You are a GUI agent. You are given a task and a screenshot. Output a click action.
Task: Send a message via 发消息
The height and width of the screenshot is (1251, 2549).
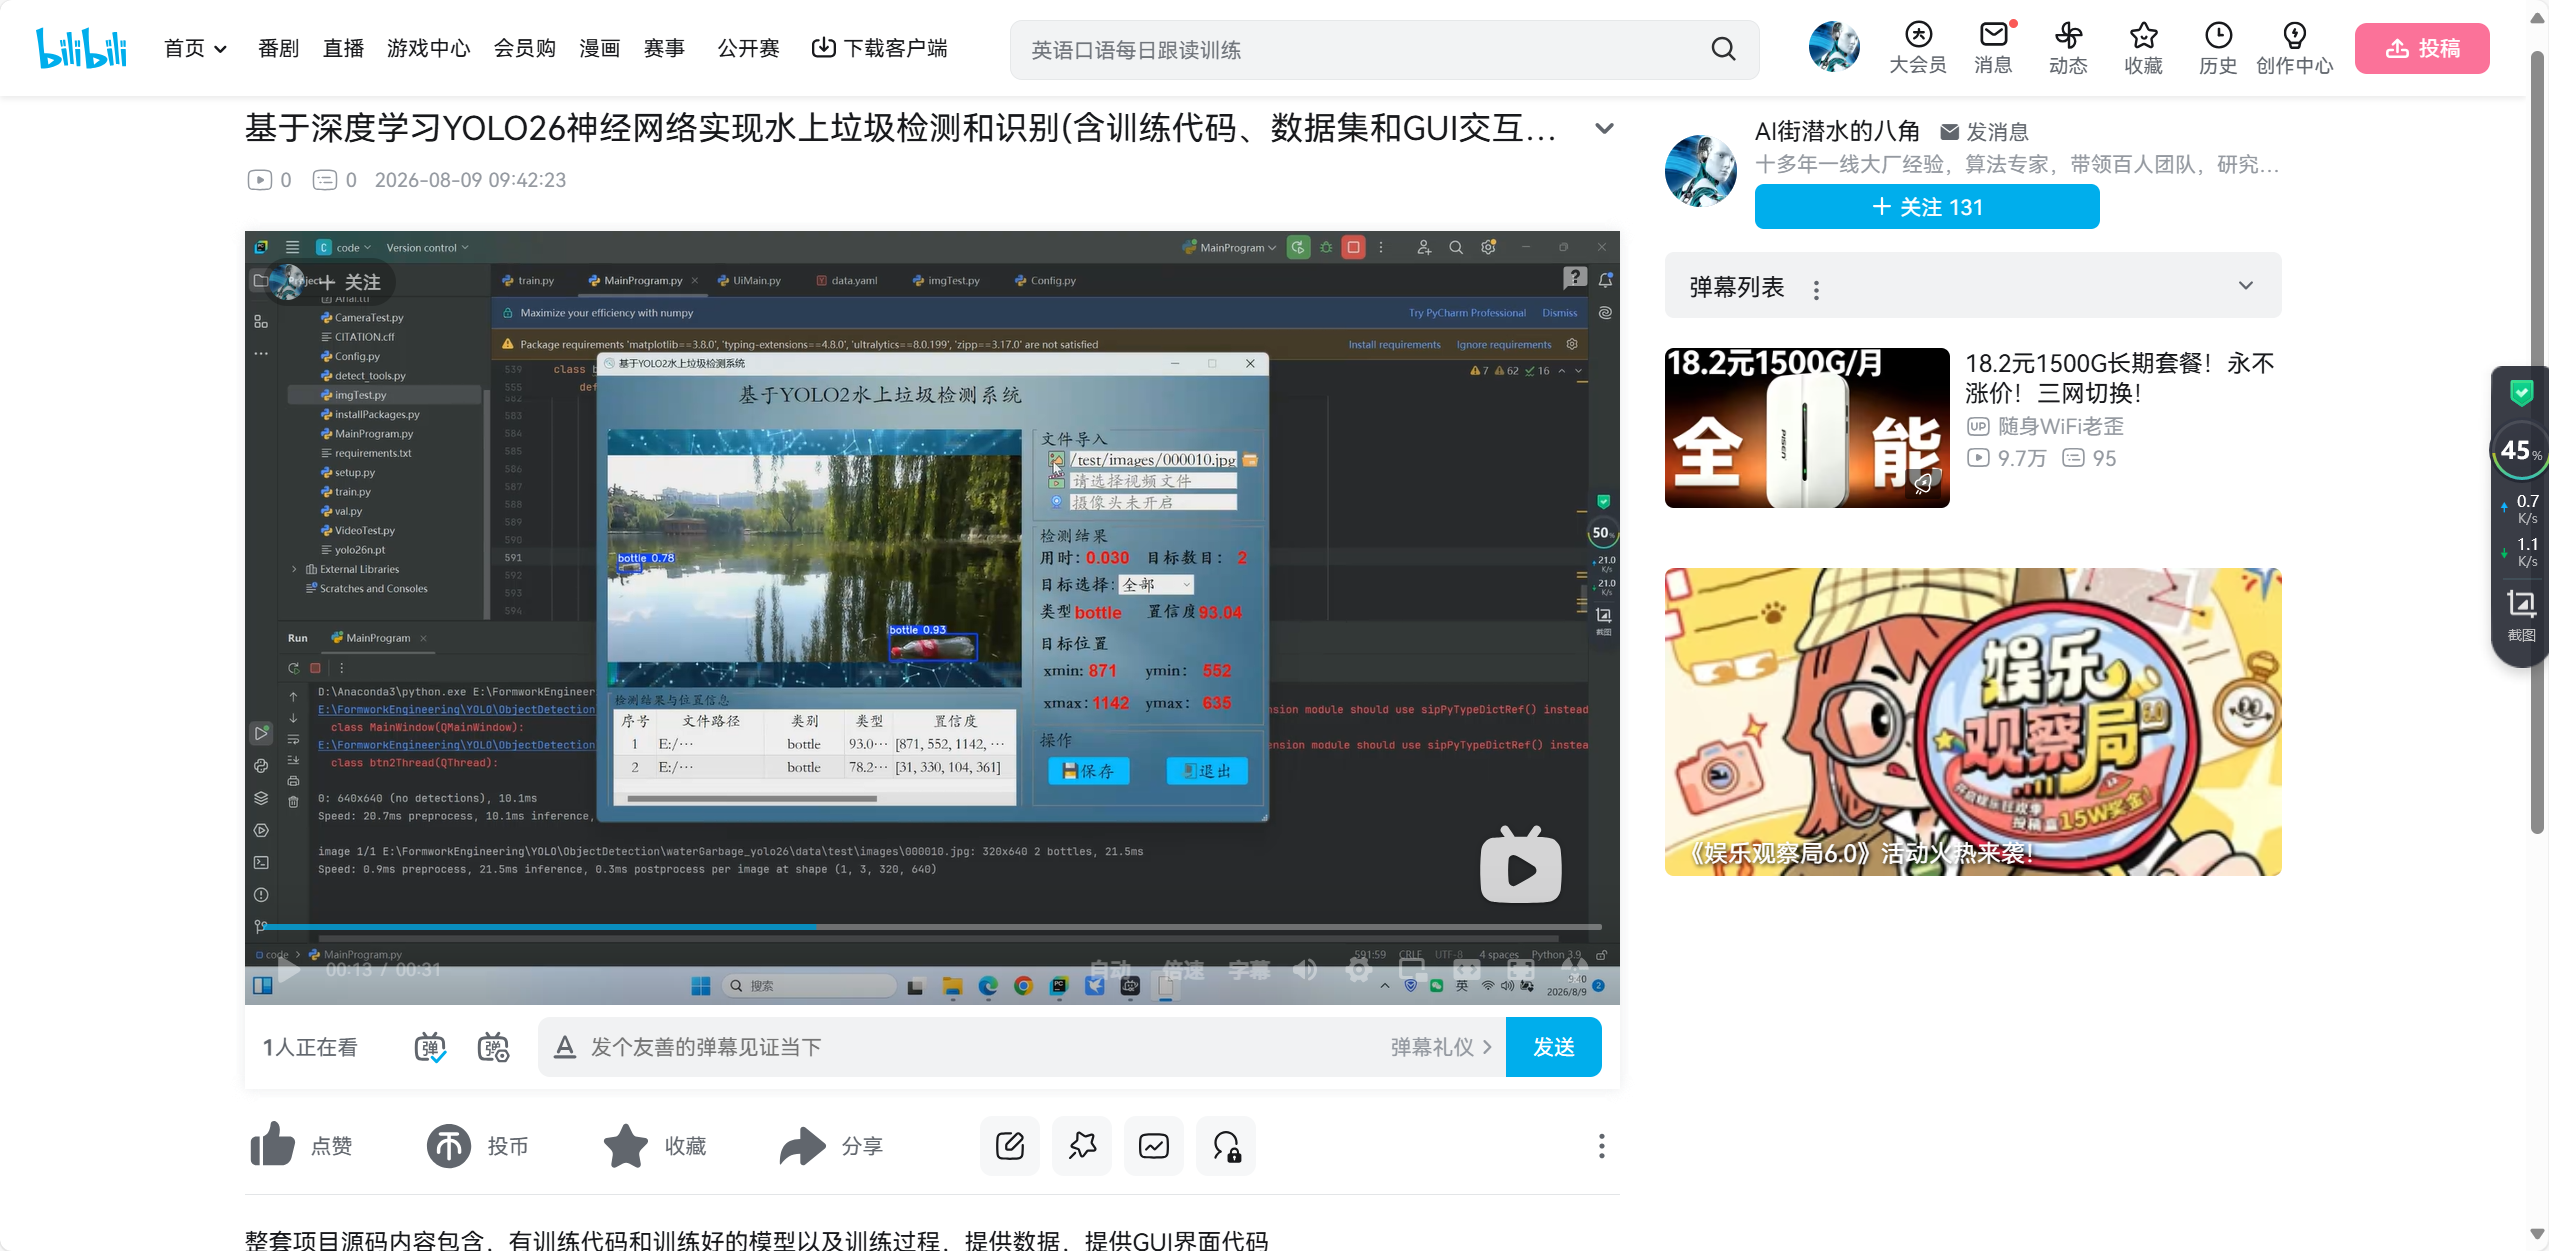point(1984,131)
